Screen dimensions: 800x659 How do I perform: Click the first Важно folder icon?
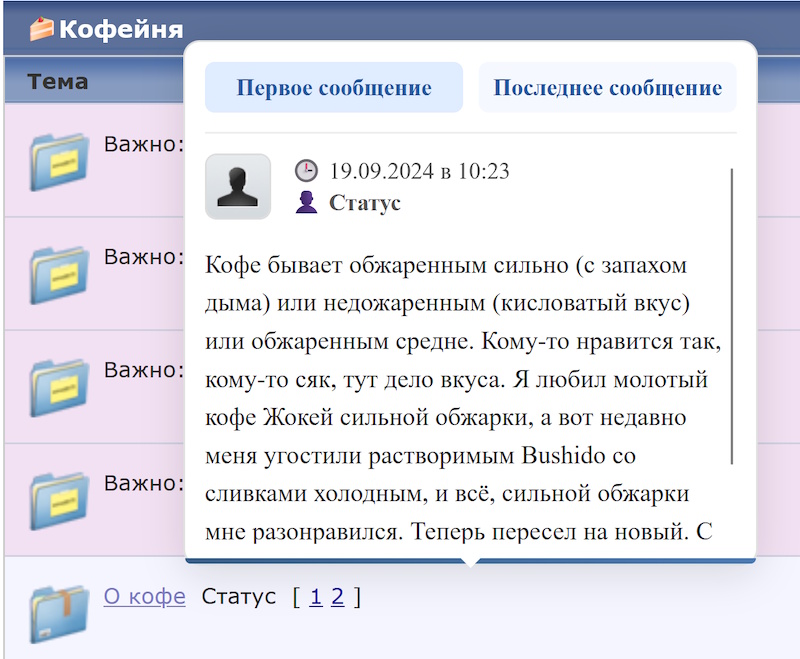pyautogui.click(x=59, y=162)
